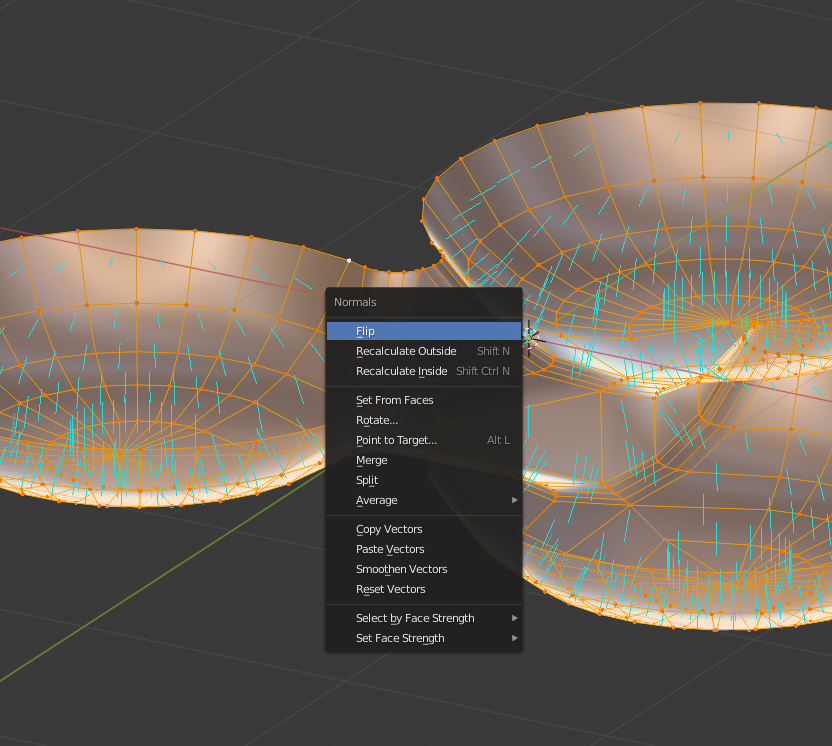
Task: Click the 3D cursor beside the menu
Action: point(531,339)
